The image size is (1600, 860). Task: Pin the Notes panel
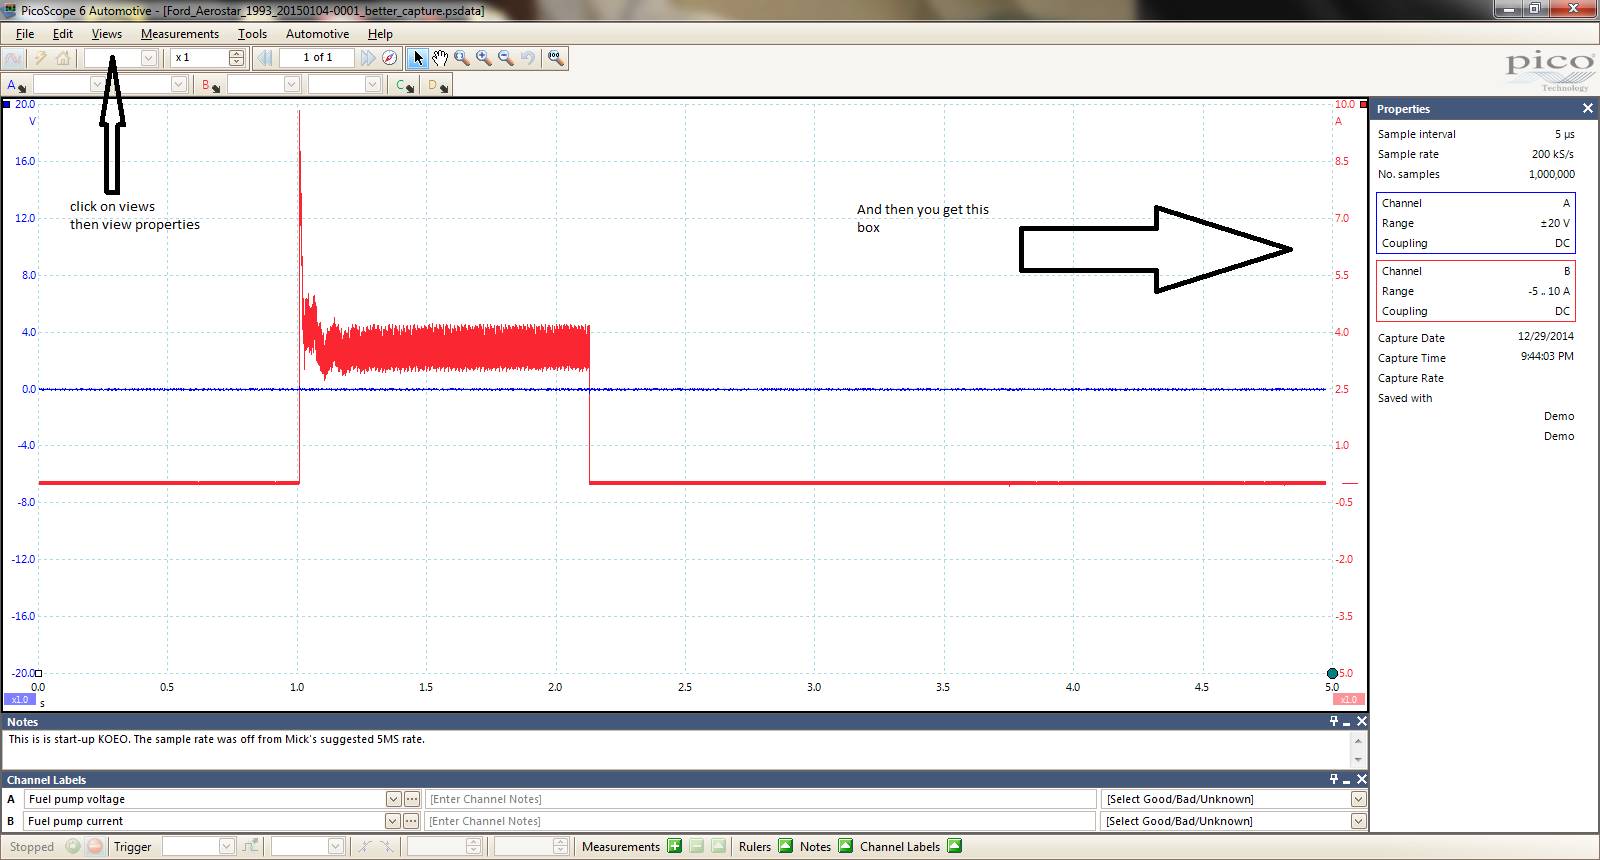1334,721
